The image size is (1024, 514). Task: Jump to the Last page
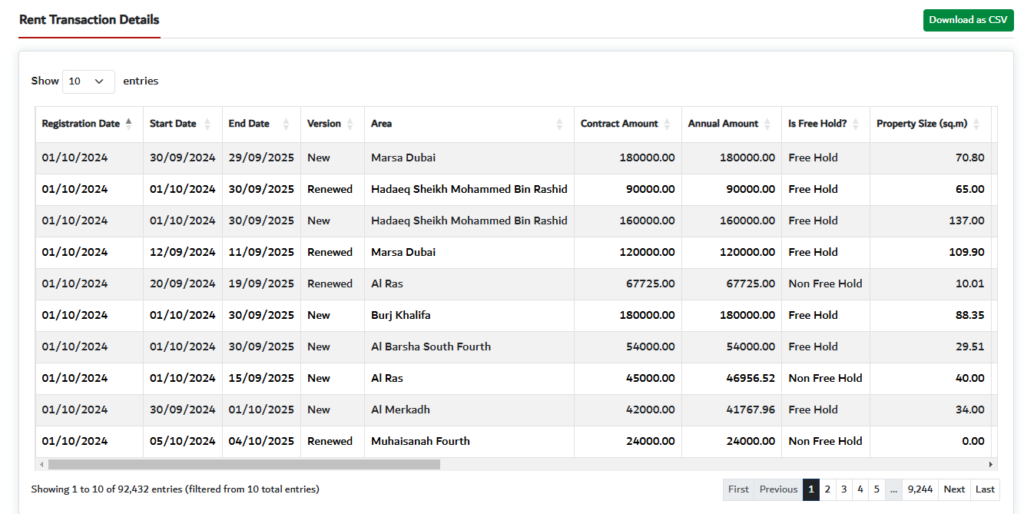pos(985,489)
